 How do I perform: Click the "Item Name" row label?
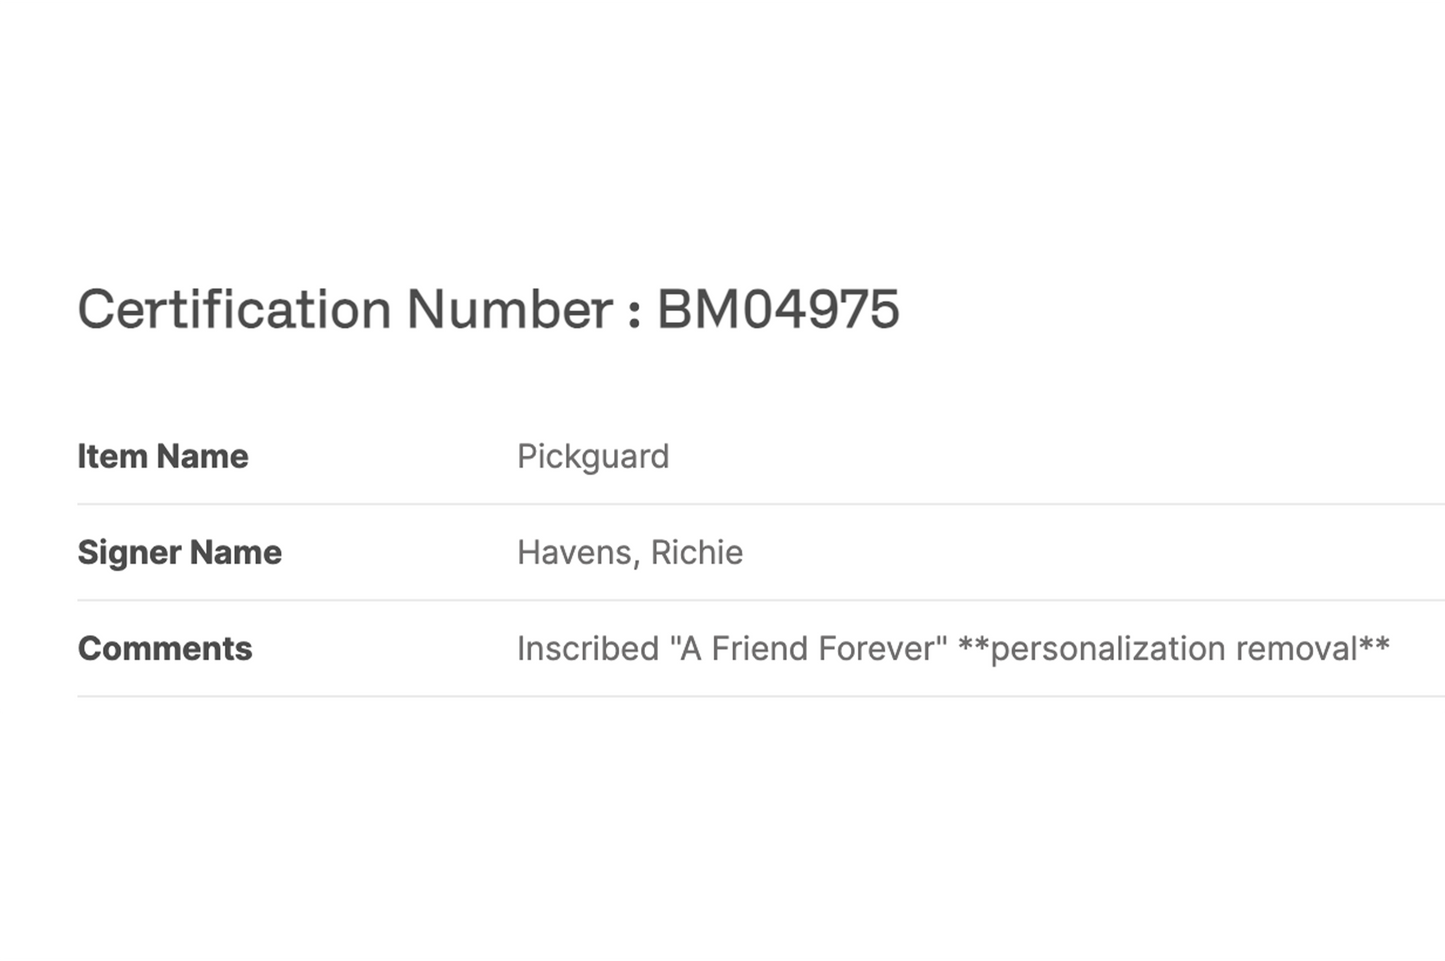163,456
